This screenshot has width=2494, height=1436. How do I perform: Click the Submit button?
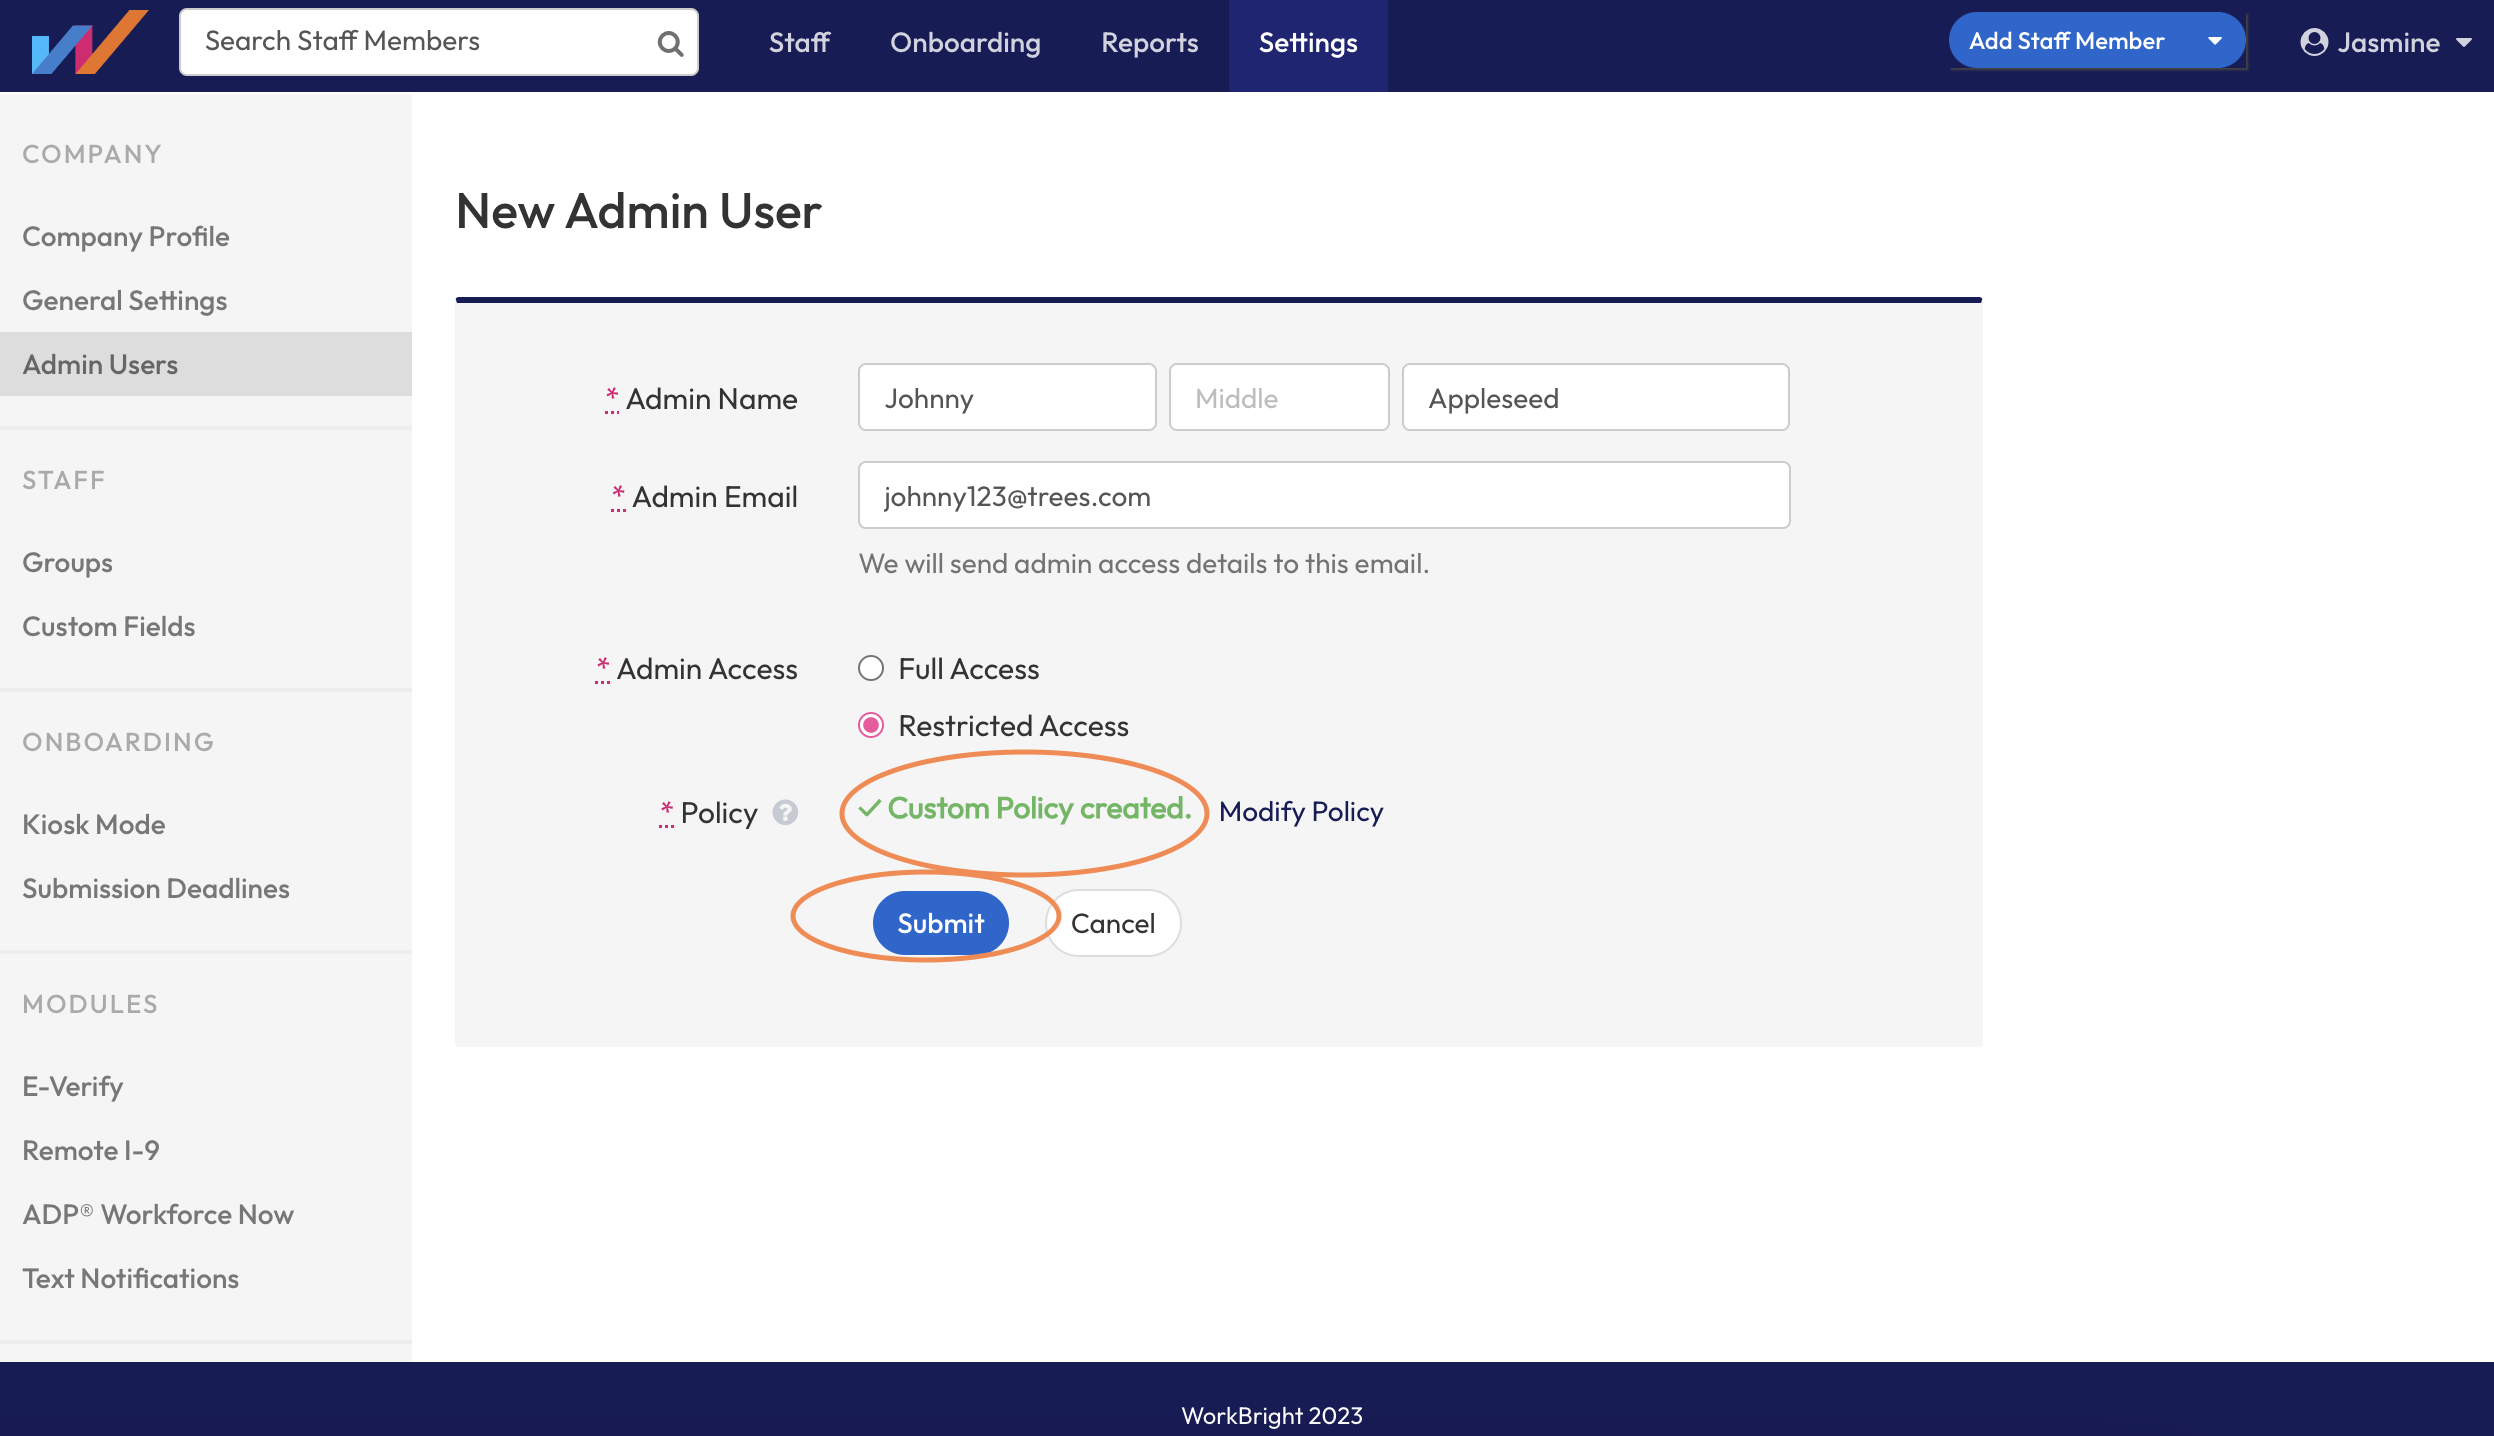pyautogui.click(x=940, y=922)
